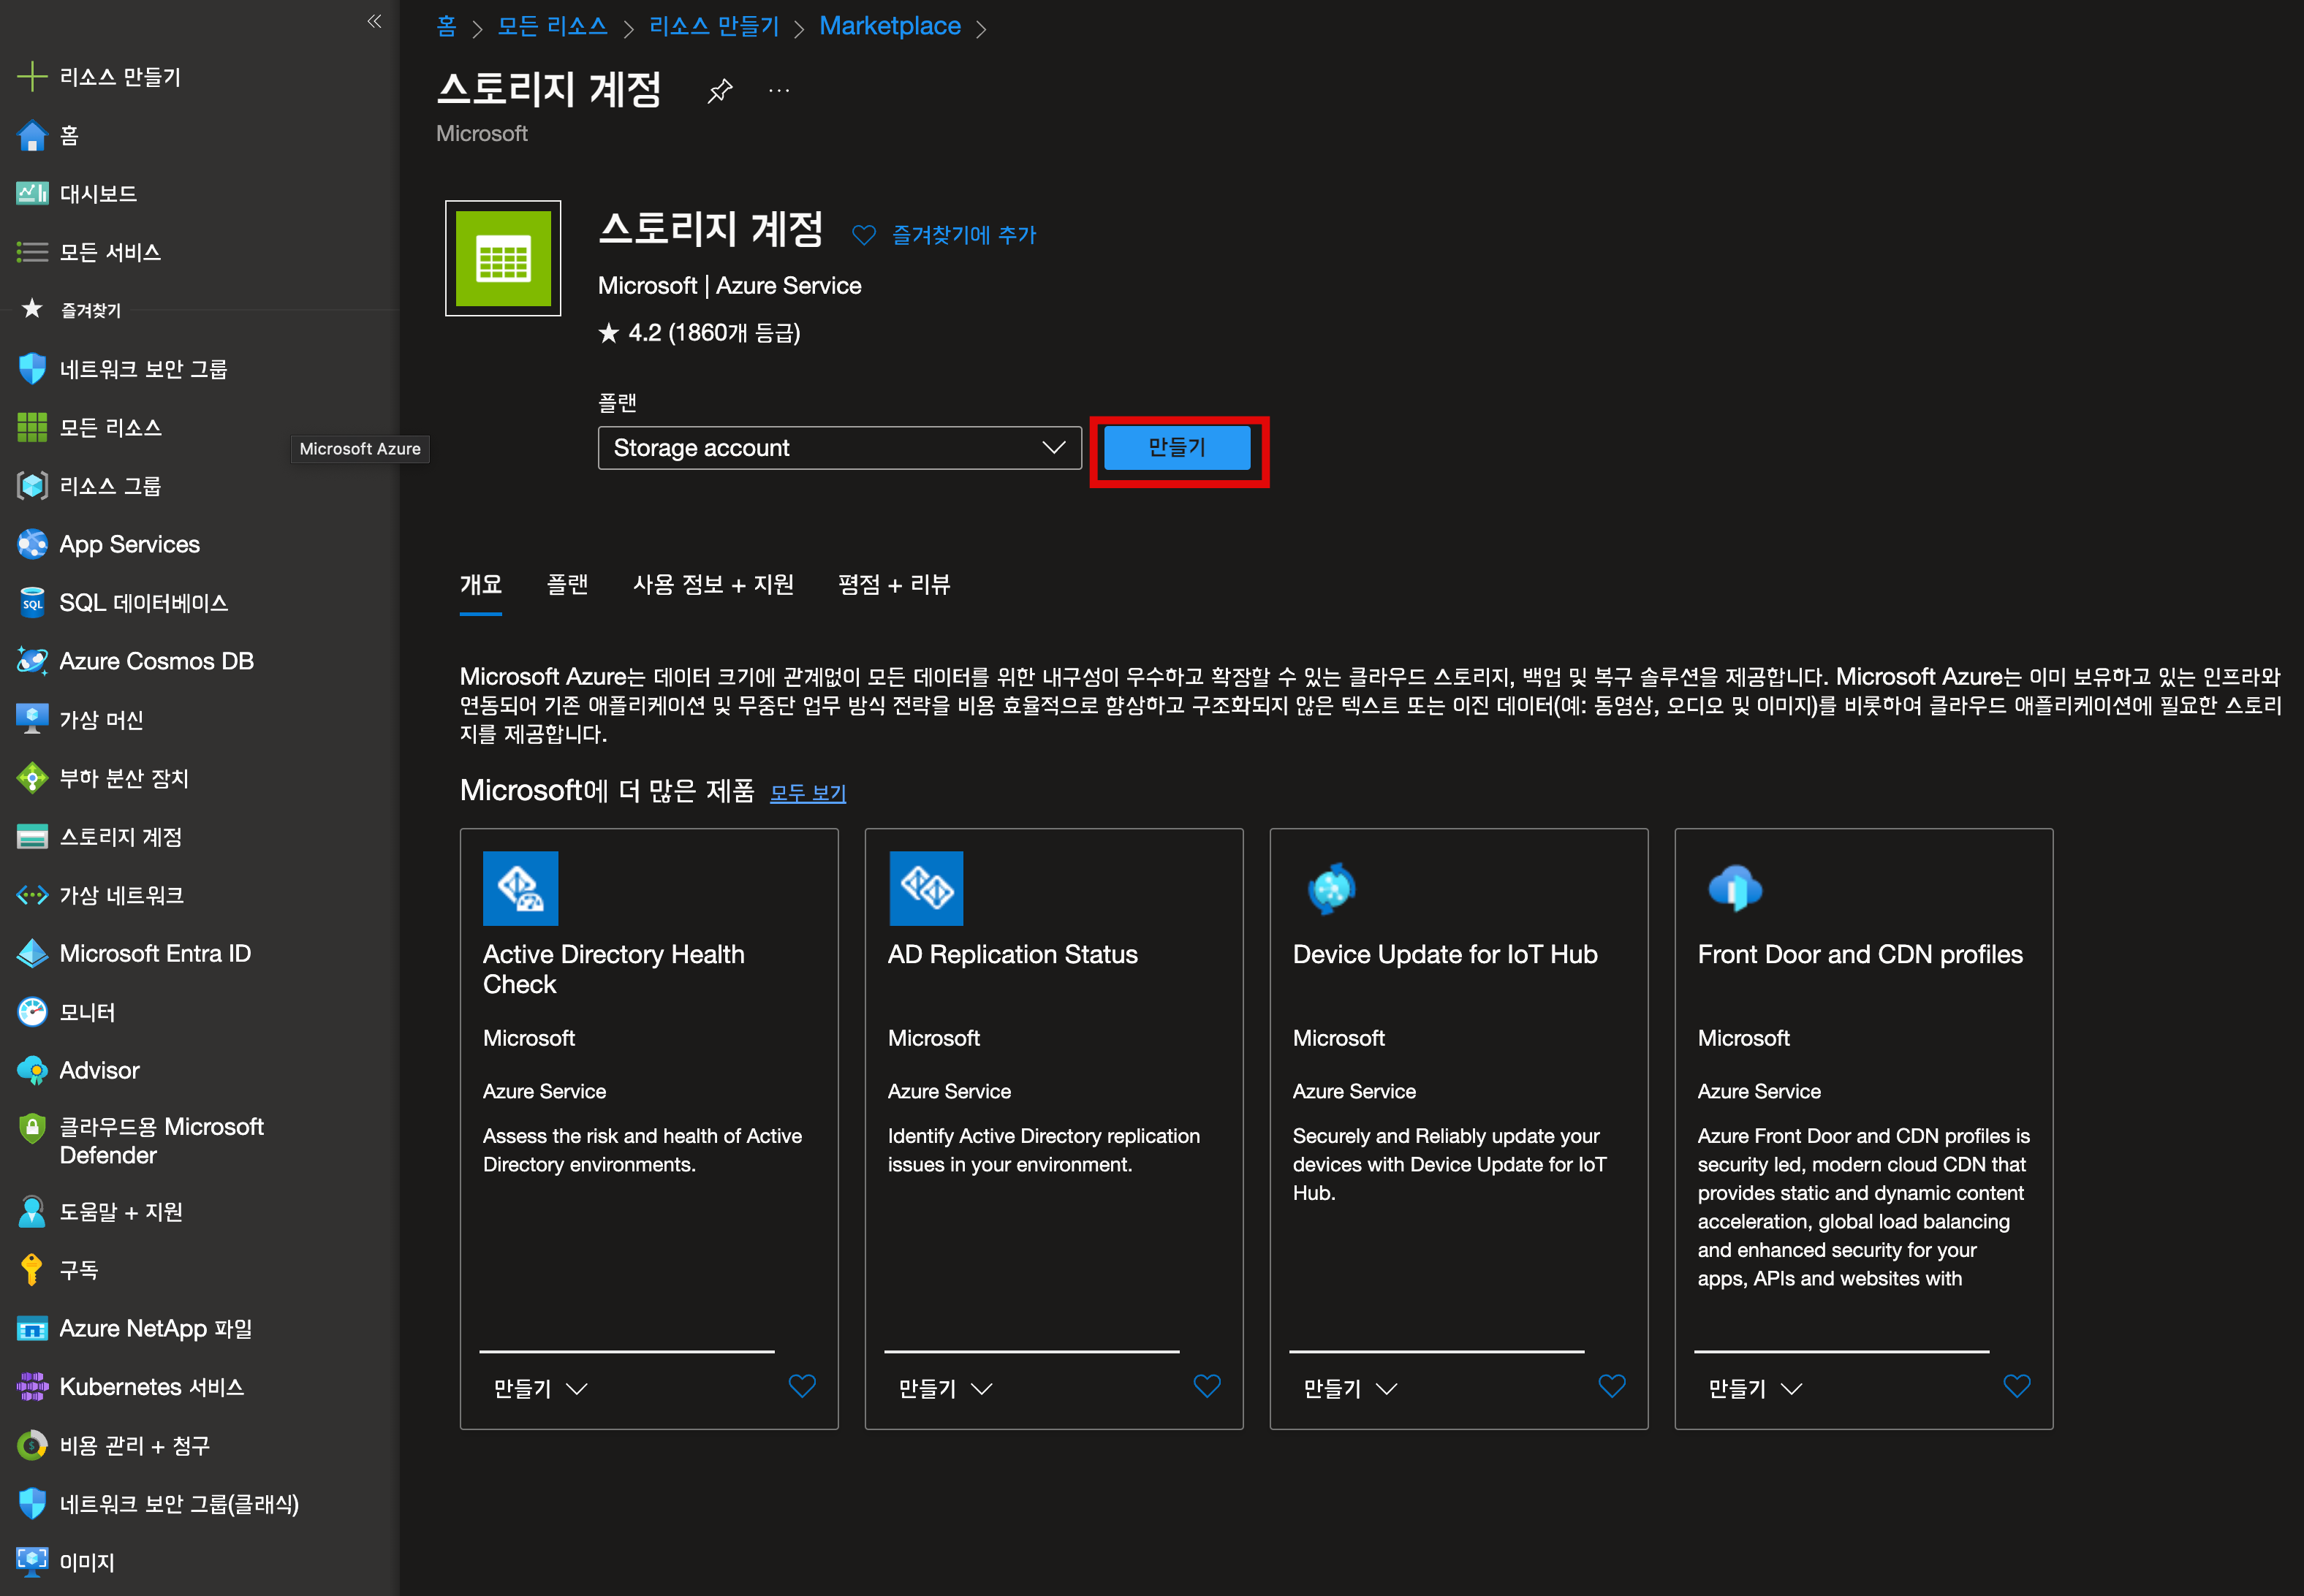Image resolution: width=2304 pixels, height=1596 pixels.
Task: Click the Azure Cosmos DB planet icon
Action: pyautogui.click(x=32, y=661)
